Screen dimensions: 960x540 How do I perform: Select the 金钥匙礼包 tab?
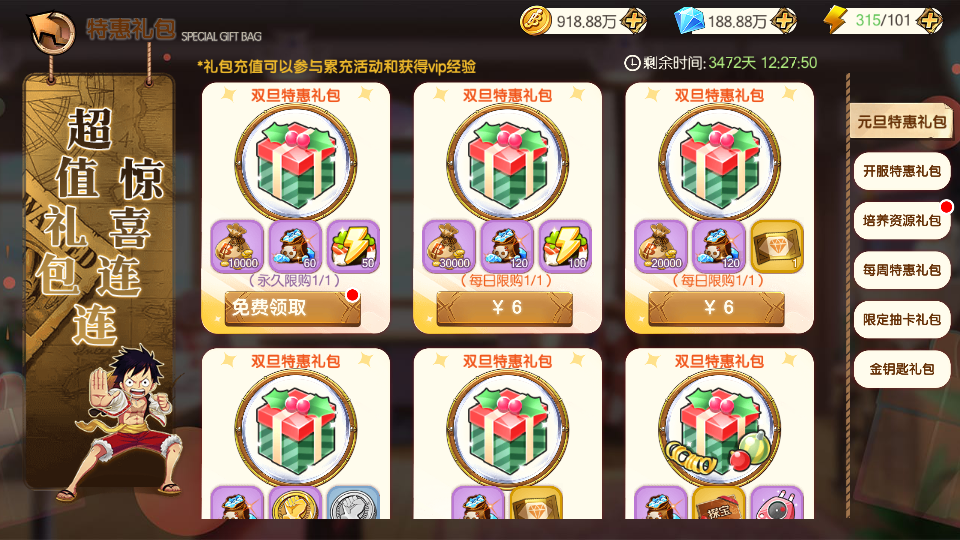(902, 369)
